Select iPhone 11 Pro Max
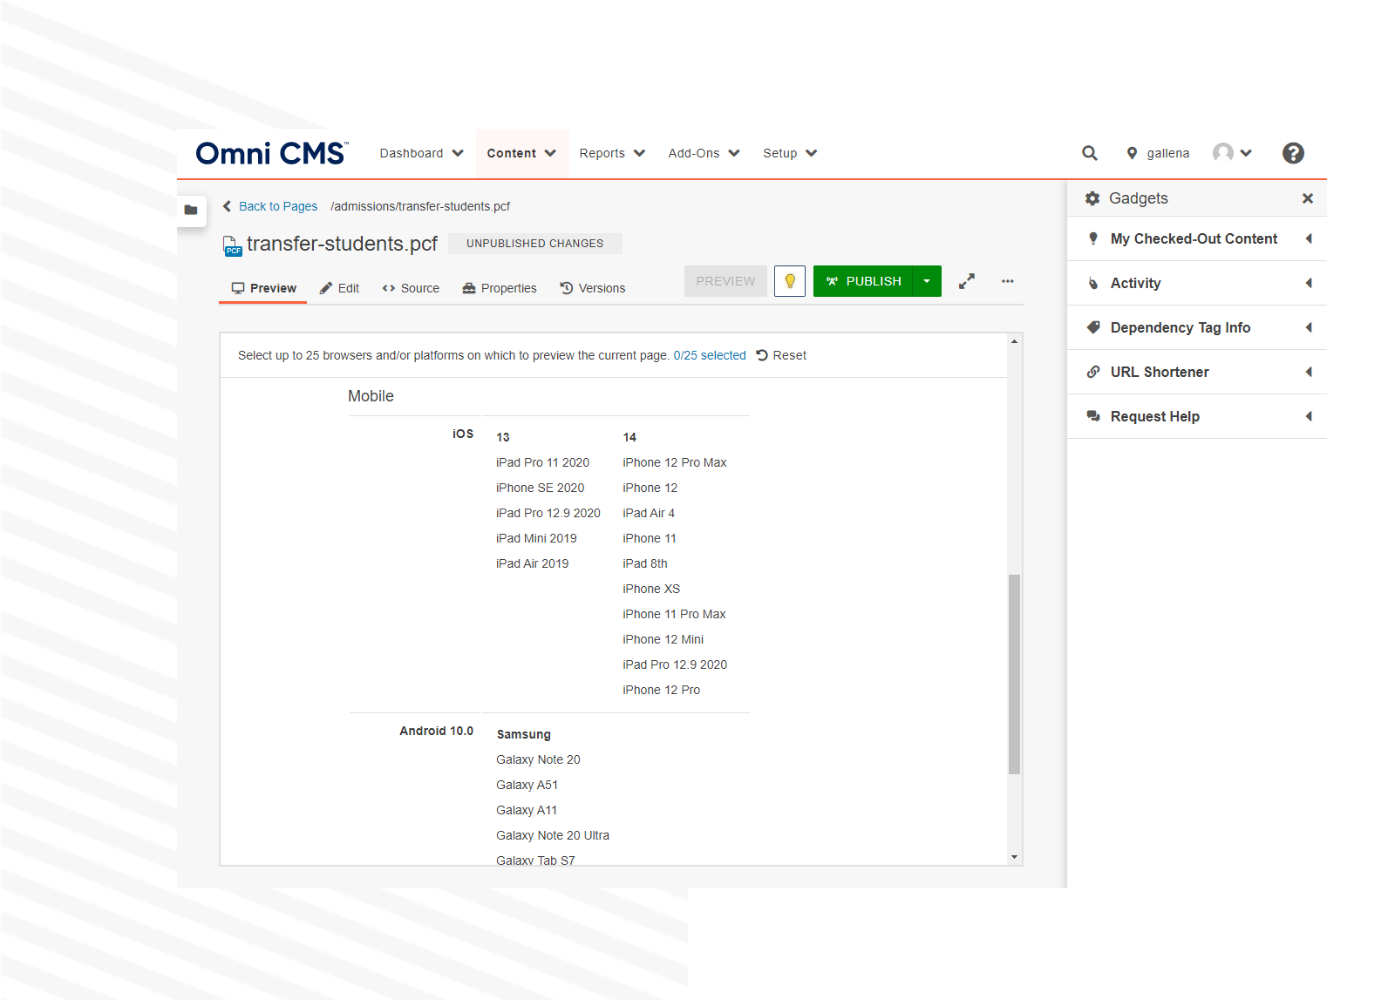1400x1000 pixels. 674,614
